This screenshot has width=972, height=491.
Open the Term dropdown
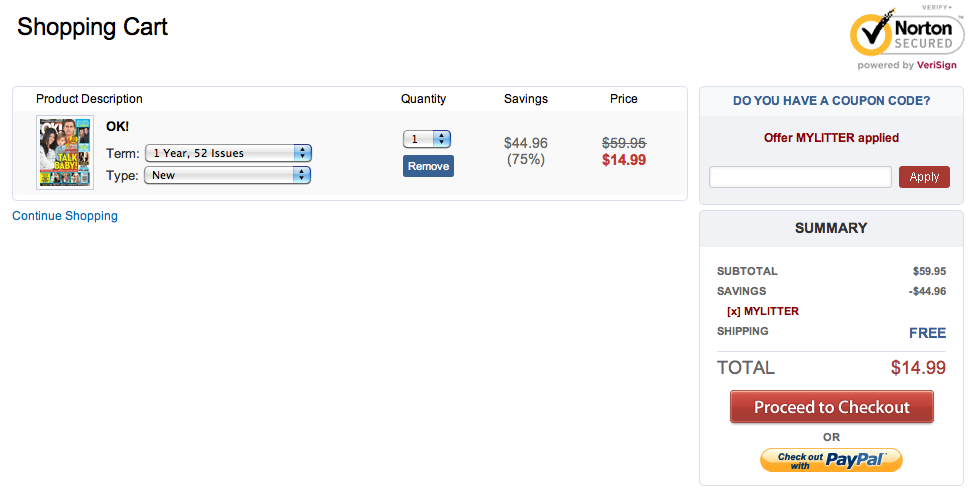point(228,153)
